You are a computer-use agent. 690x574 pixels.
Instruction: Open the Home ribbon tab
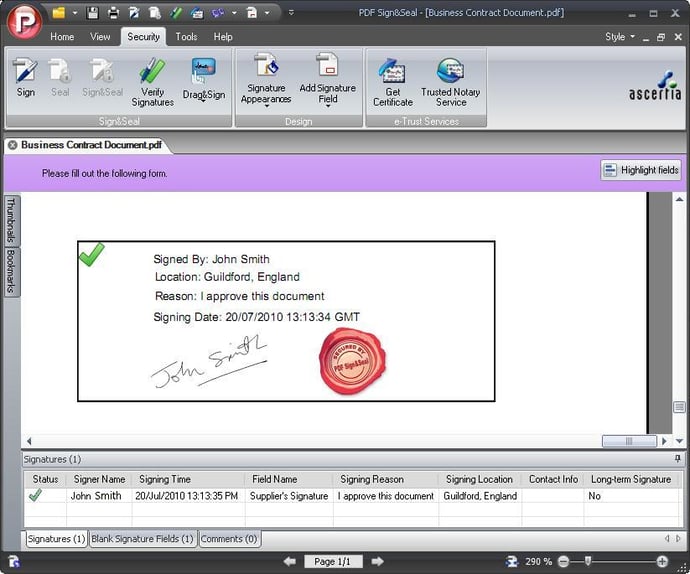click(62, 37)
